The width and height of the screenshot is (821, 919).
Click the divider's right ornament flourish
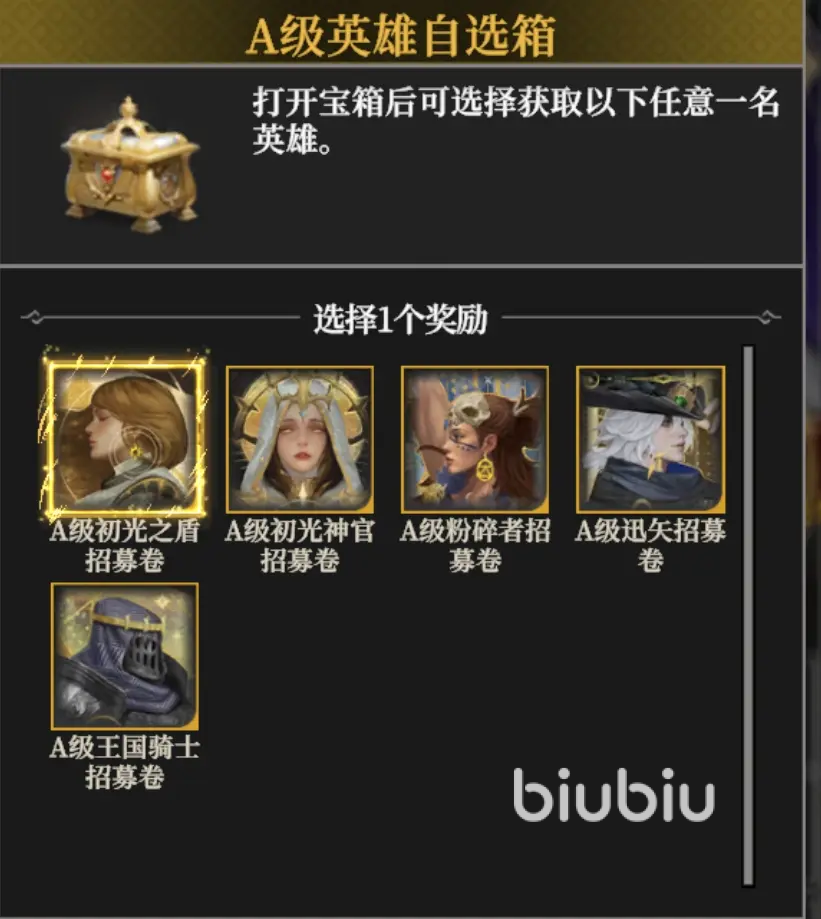[x=768, y=318]
